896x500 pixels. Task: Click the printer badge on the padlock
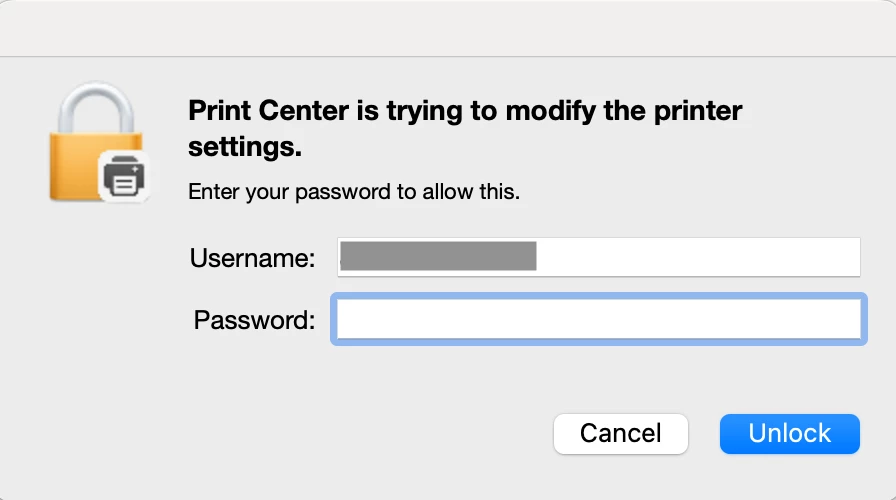click(124, 176)
